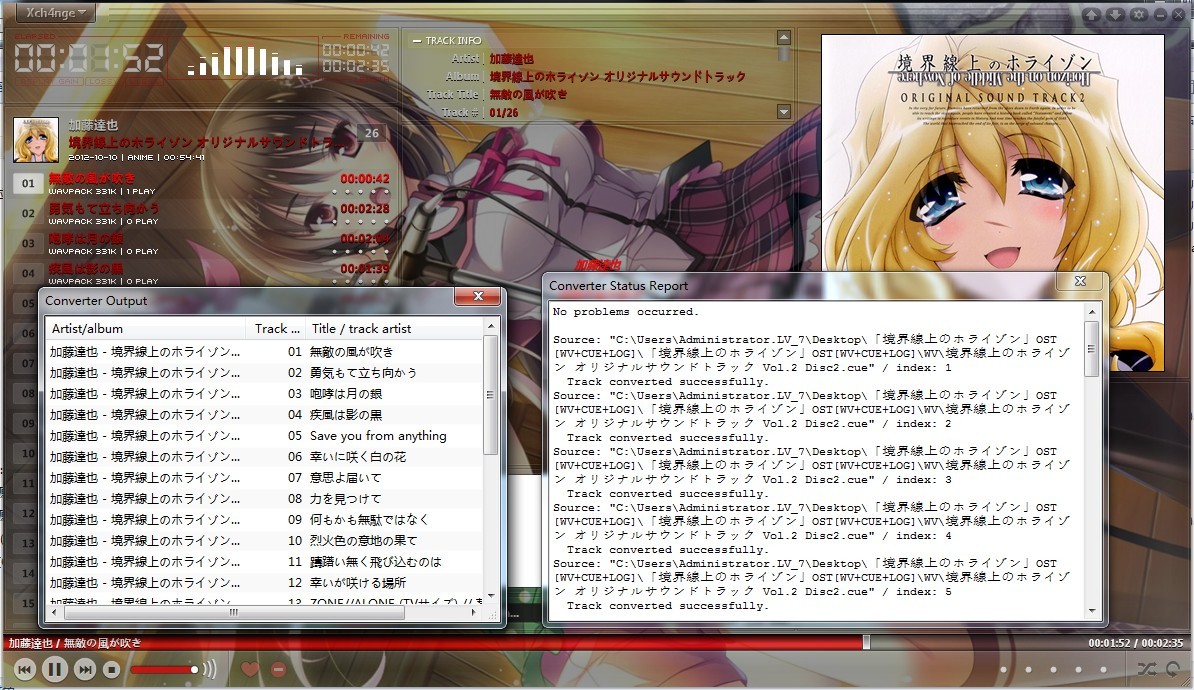Click the large album cover artwork
1194x690 pixels.
[992, 203]
